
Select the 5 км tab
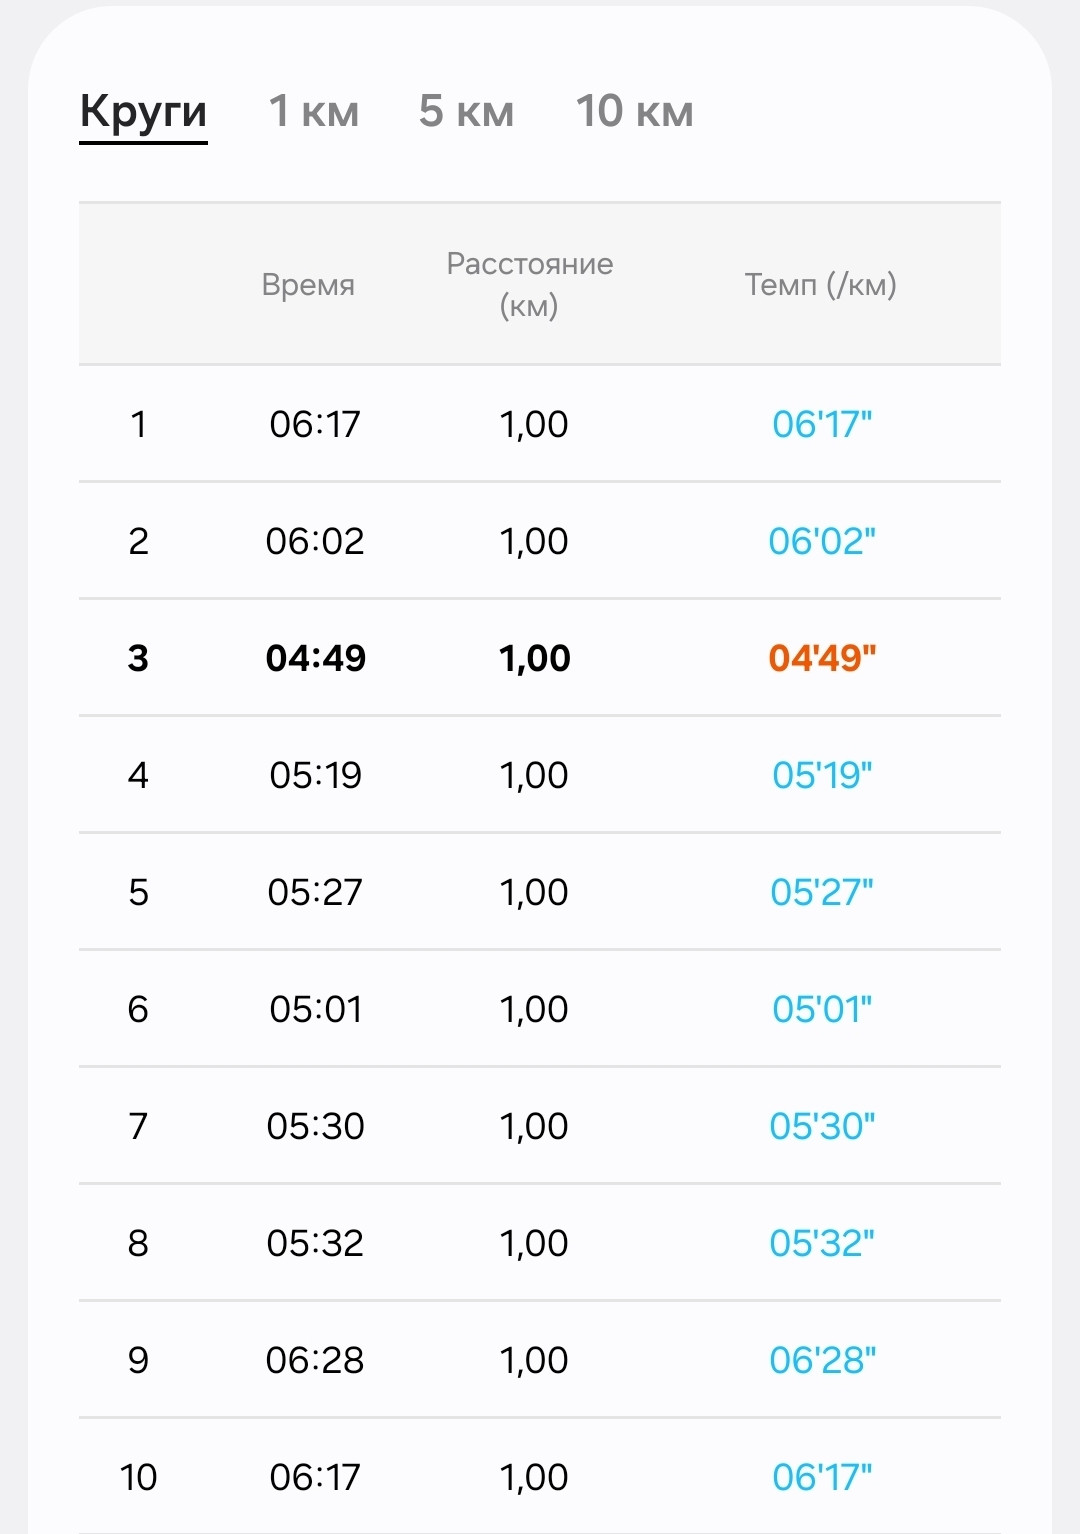(x=466, y=111)
